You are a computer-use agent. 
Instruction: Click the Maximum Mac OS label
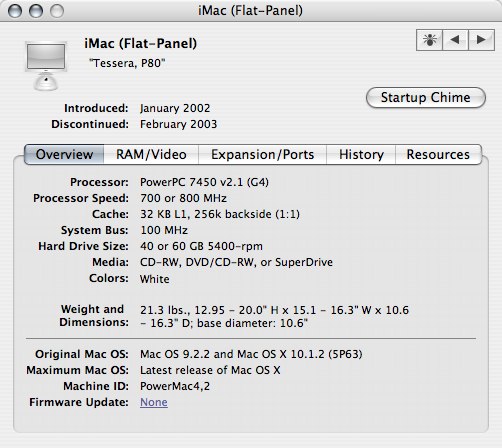coord(77,370)
